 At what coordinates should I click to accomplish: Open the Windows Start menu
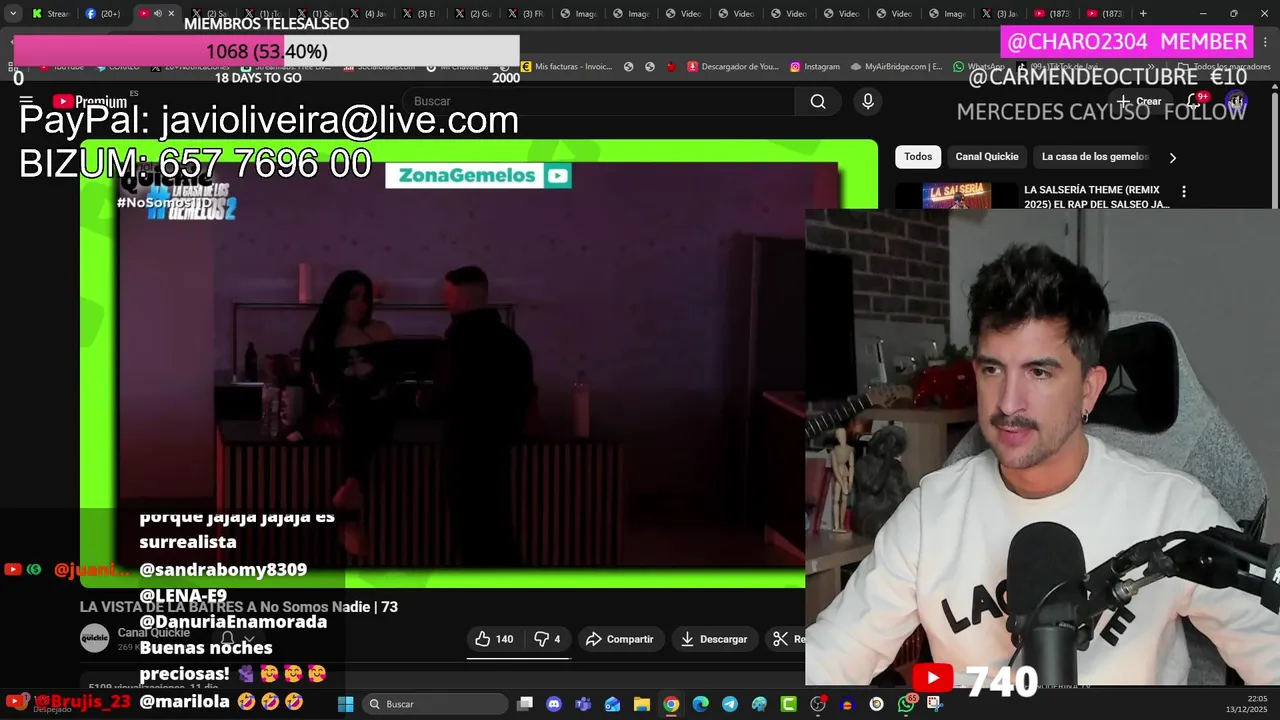[x=345, y=704]
